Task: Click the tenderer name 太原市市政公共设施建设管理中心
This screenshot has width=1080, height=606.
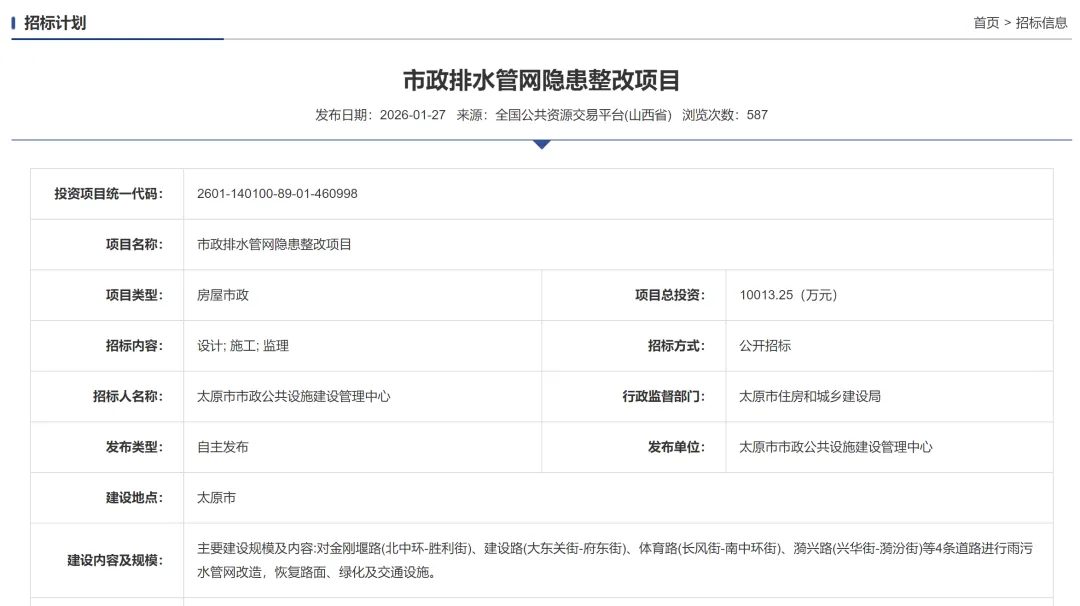Action: click(293, 396)
